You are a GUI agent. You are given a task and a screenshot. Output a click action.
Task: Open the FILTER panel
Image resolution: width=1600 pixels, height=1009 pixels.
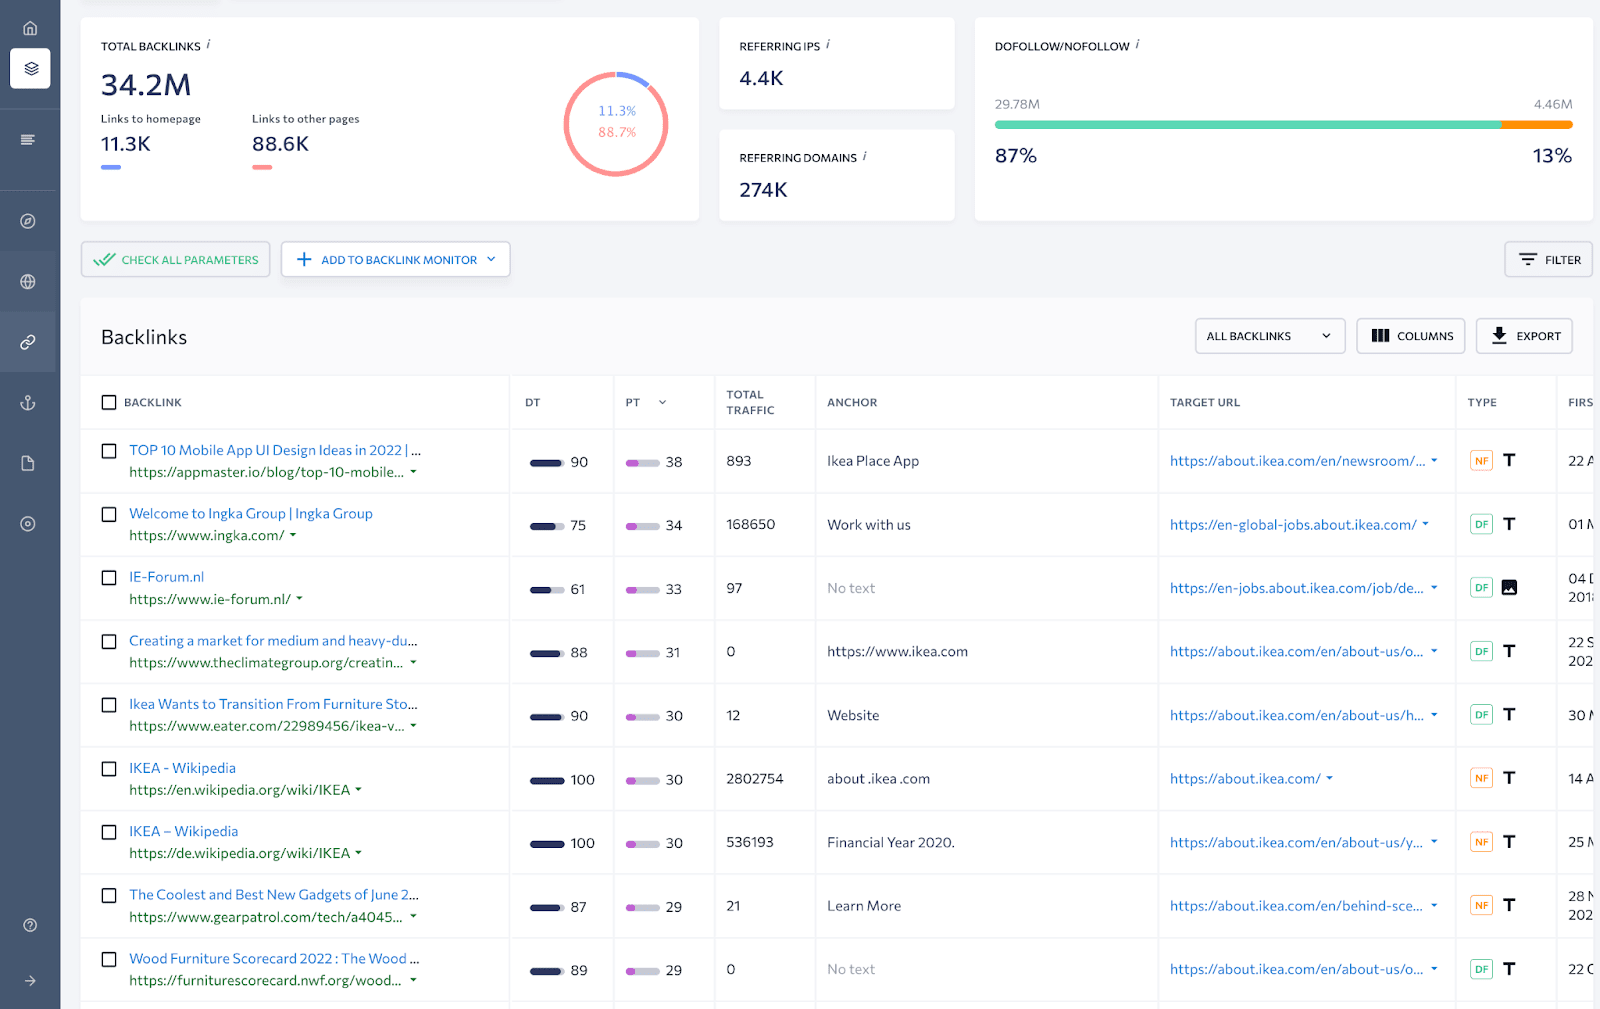coord(1548,259)
